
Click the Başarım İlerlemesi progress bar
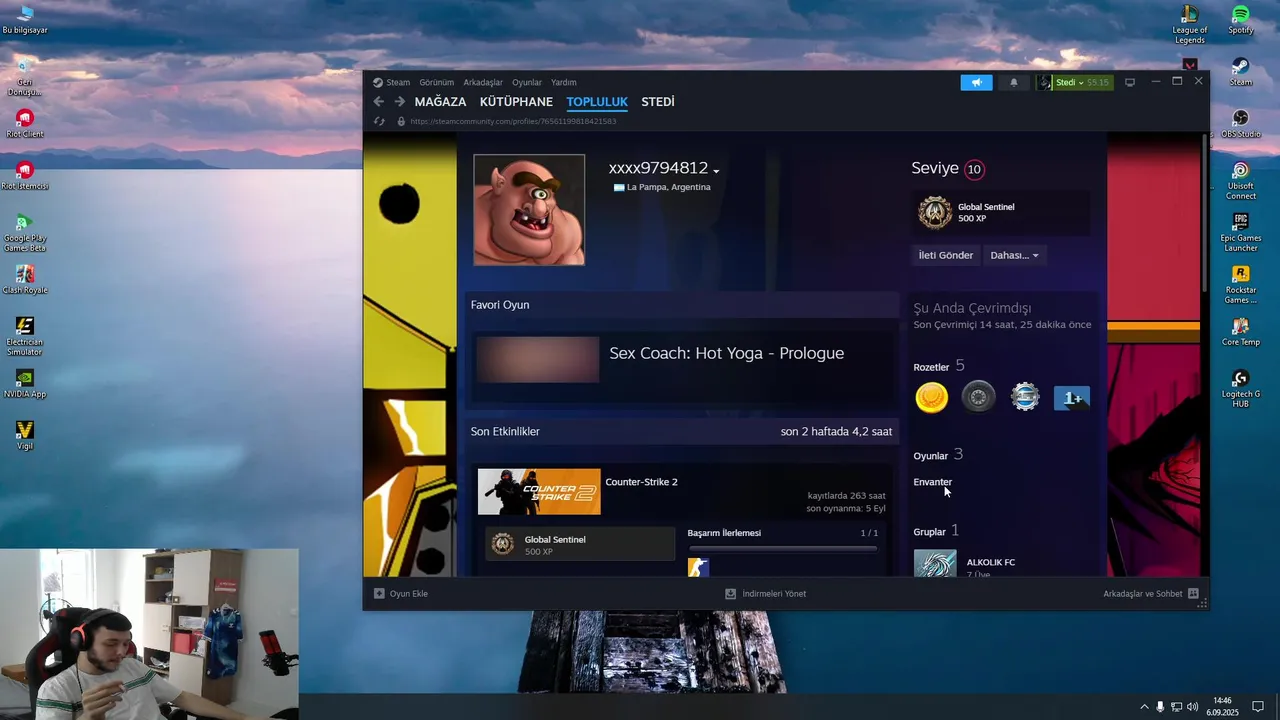pyautogui.click(x=782, y=548)
